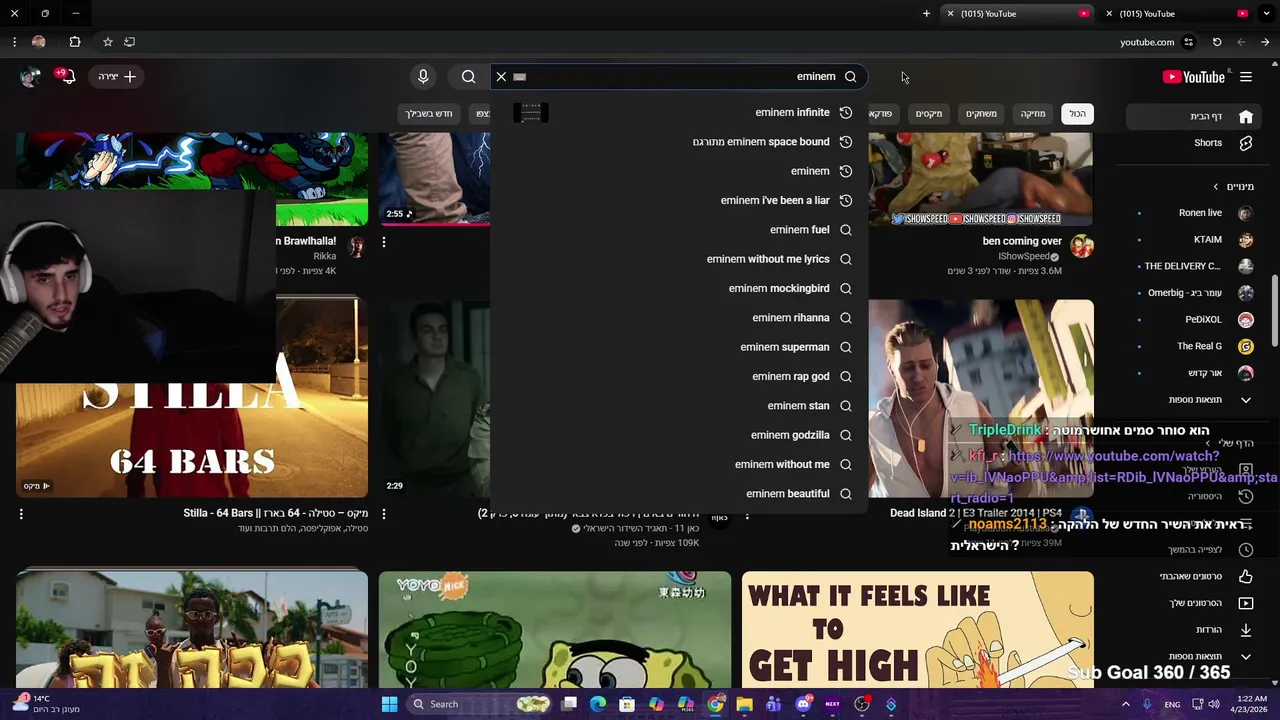
Task: Open the browser extensions puzzle icon
Action: pyautogui.click(x=75, y=42)
